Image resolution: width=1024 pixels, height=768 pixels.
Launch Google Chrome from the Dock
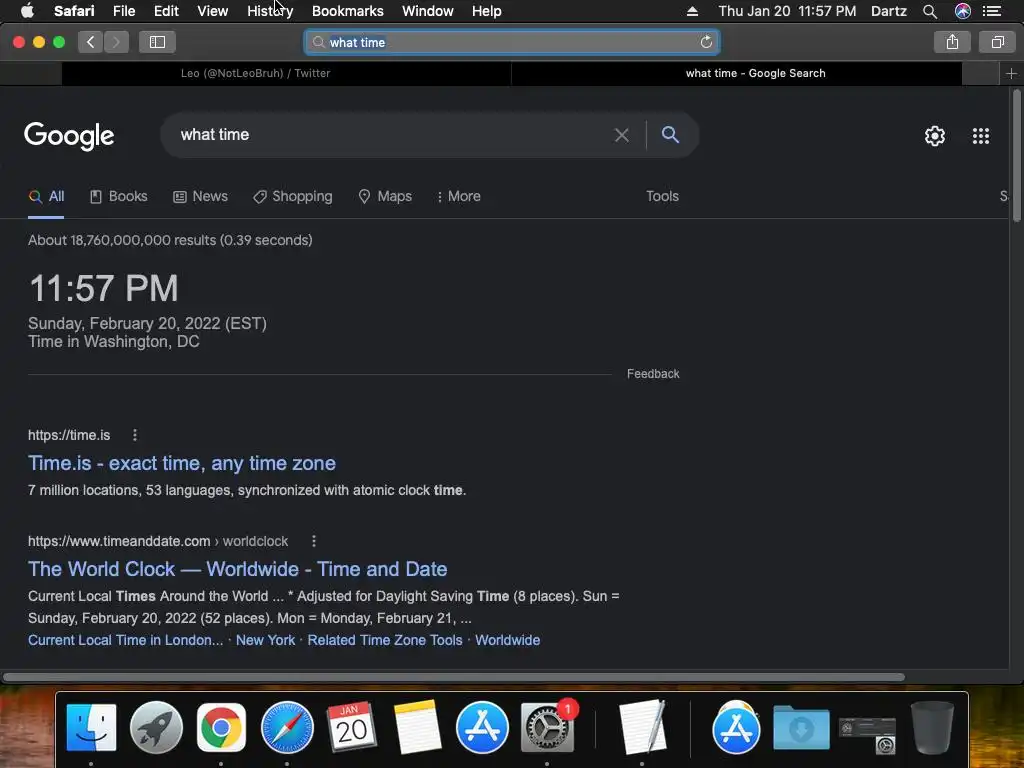(221, 727)
